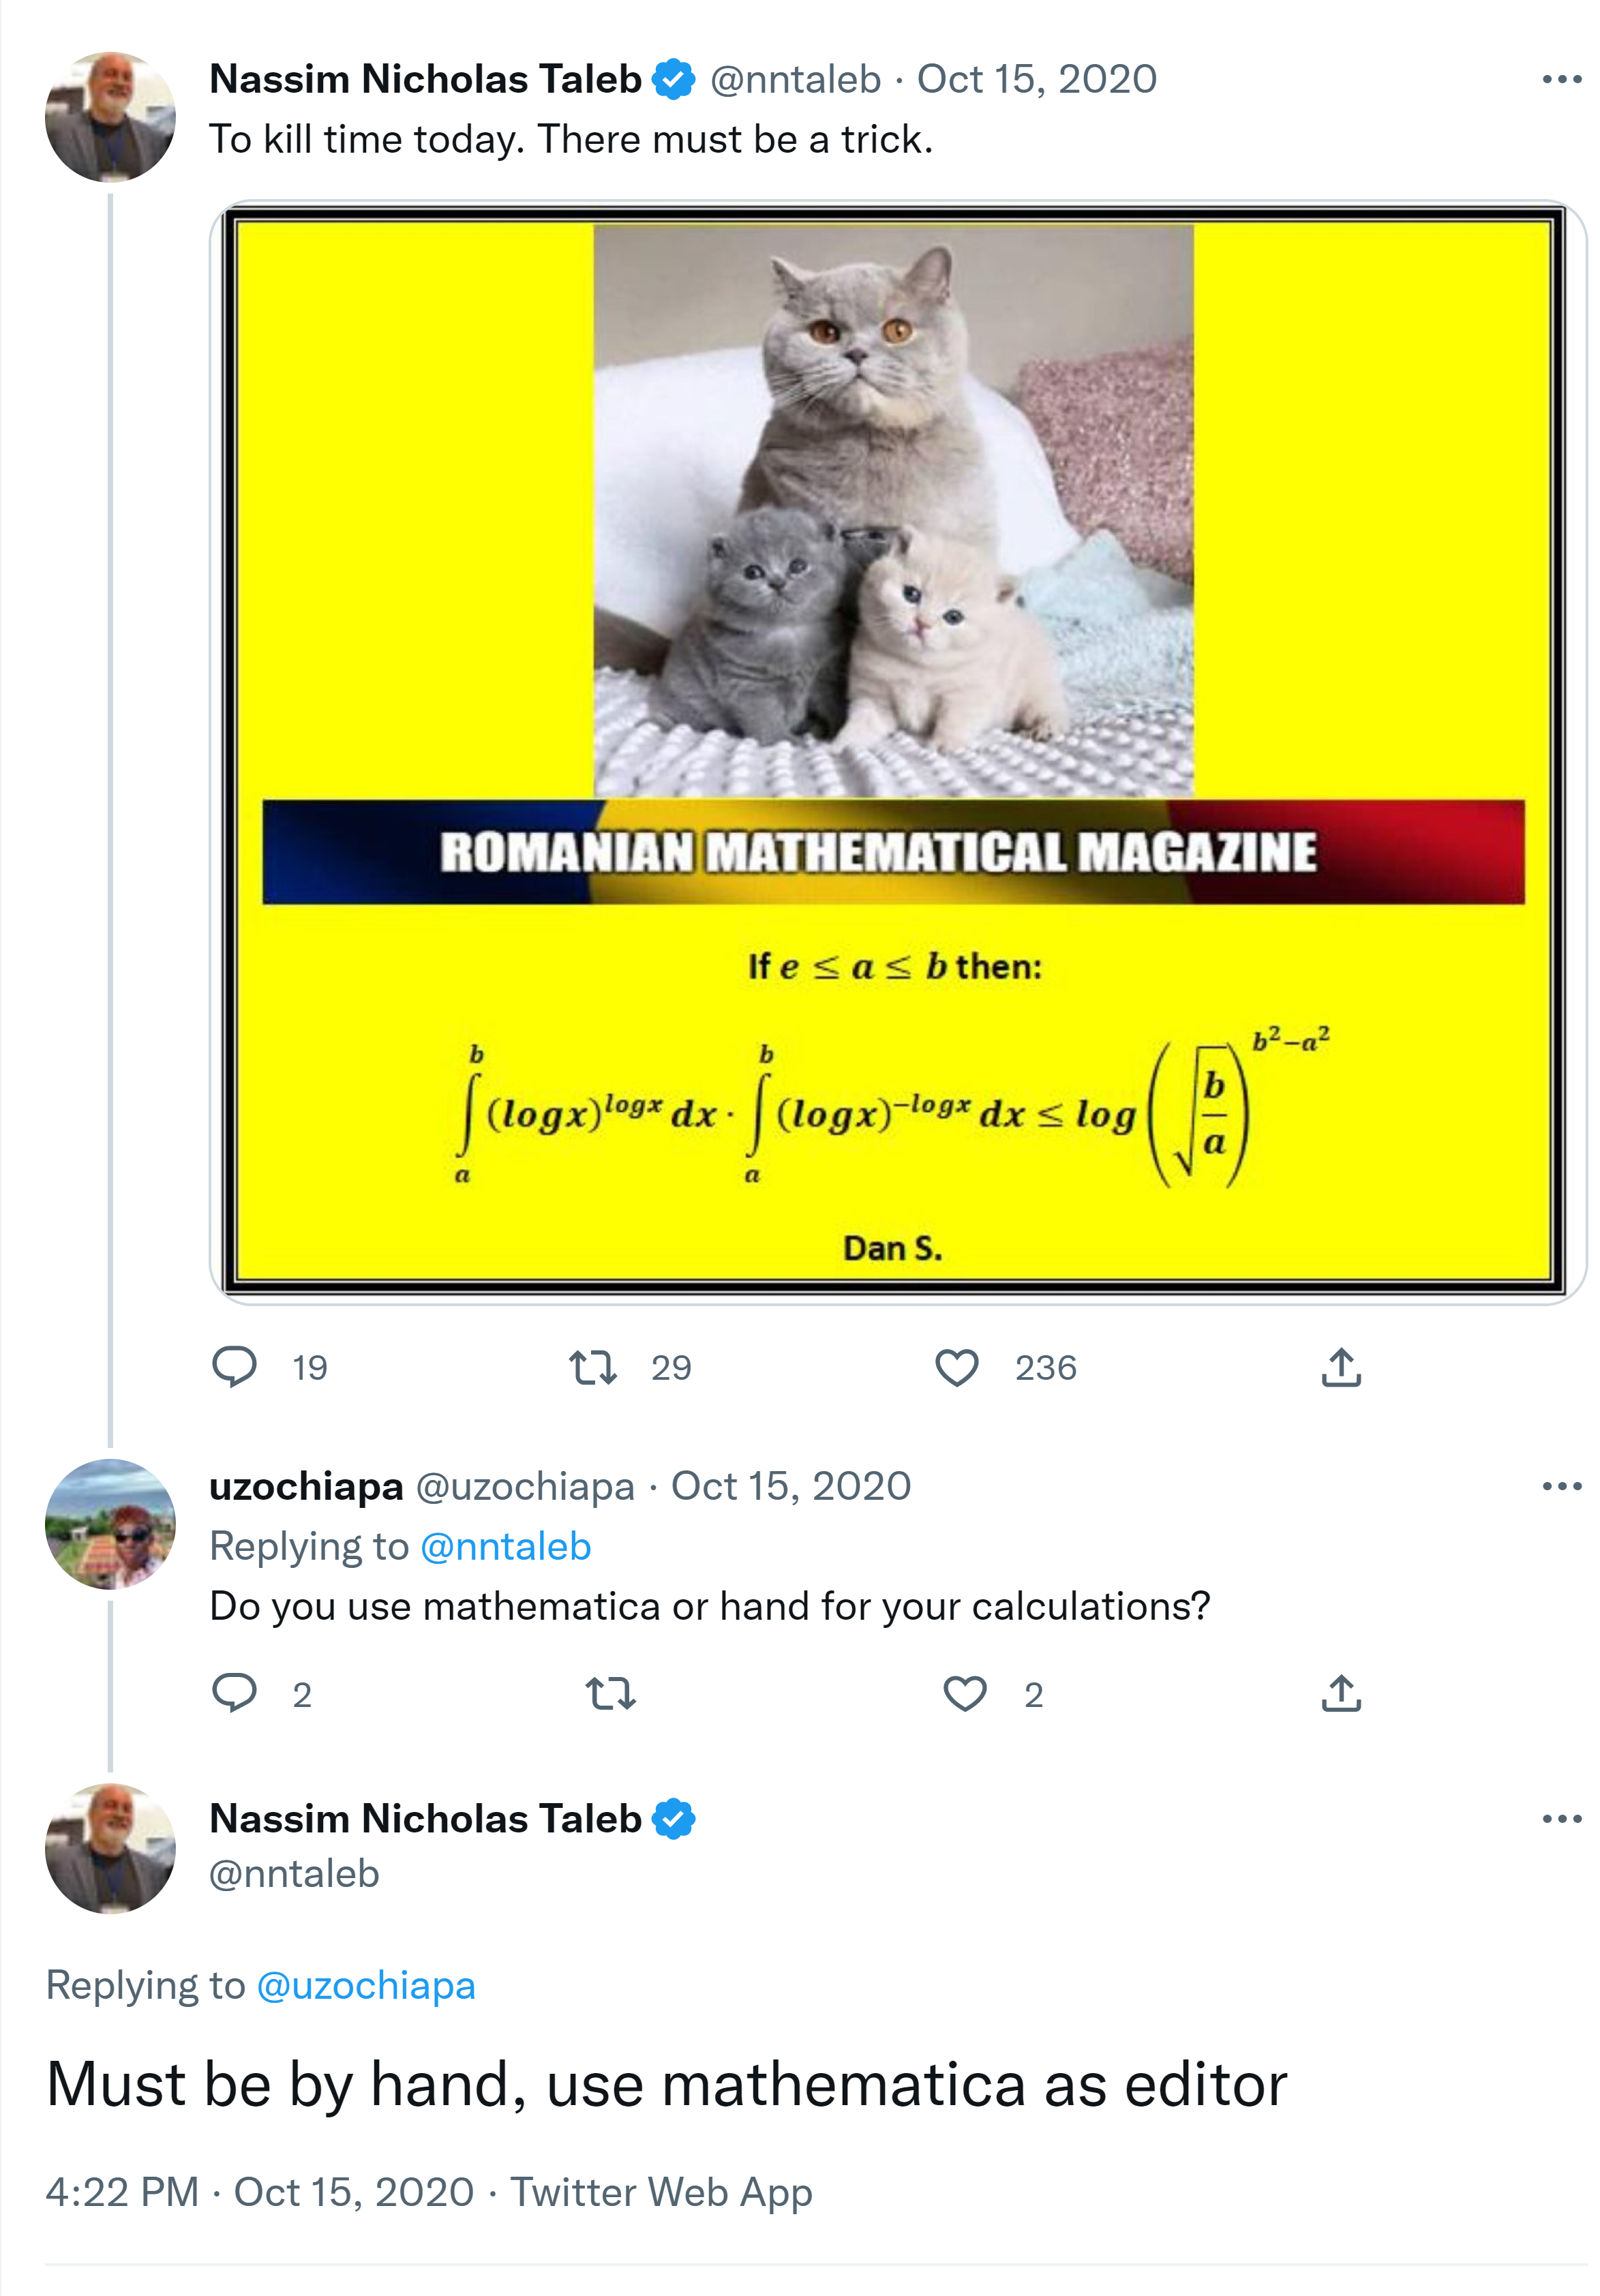Click the Oct 15, 2020 date on uzochiapa's tweet
1600x2296 pixels.
tap(790, 1486)
